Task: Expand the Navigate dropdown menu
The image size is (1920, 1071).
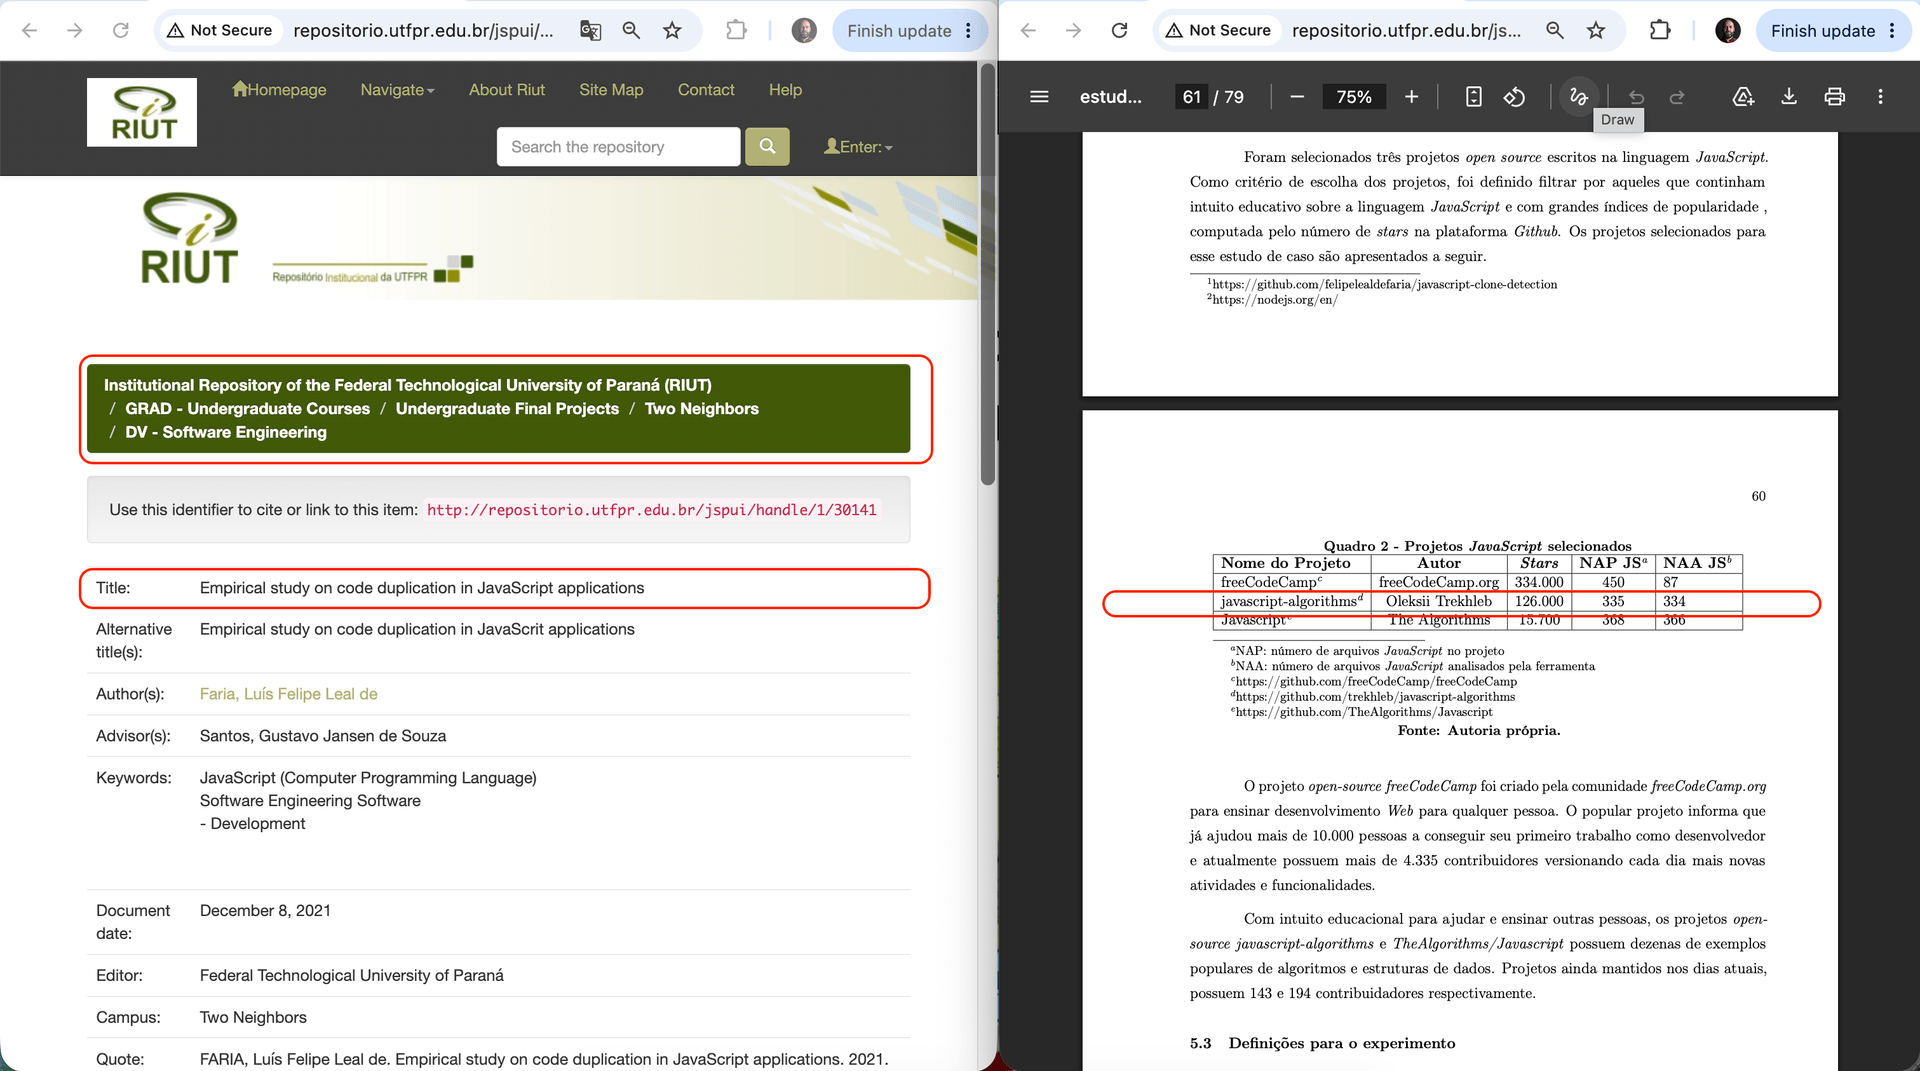Action: 397,90
